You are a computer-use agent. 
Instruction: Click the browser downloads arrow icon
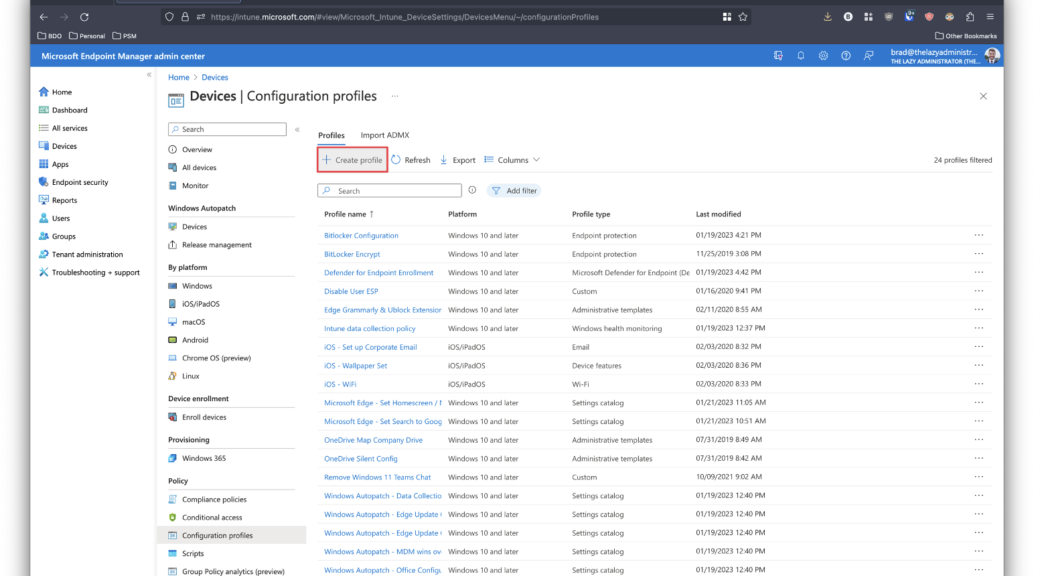click(827, 17)
